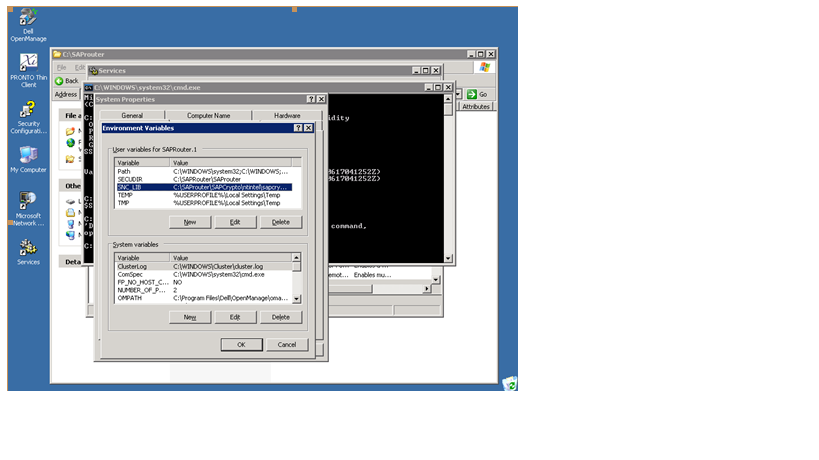Open the Recycle Bin icon
The height and width of the screenshot is (460, 819).
pyautogui.click(x=509, y=384)
